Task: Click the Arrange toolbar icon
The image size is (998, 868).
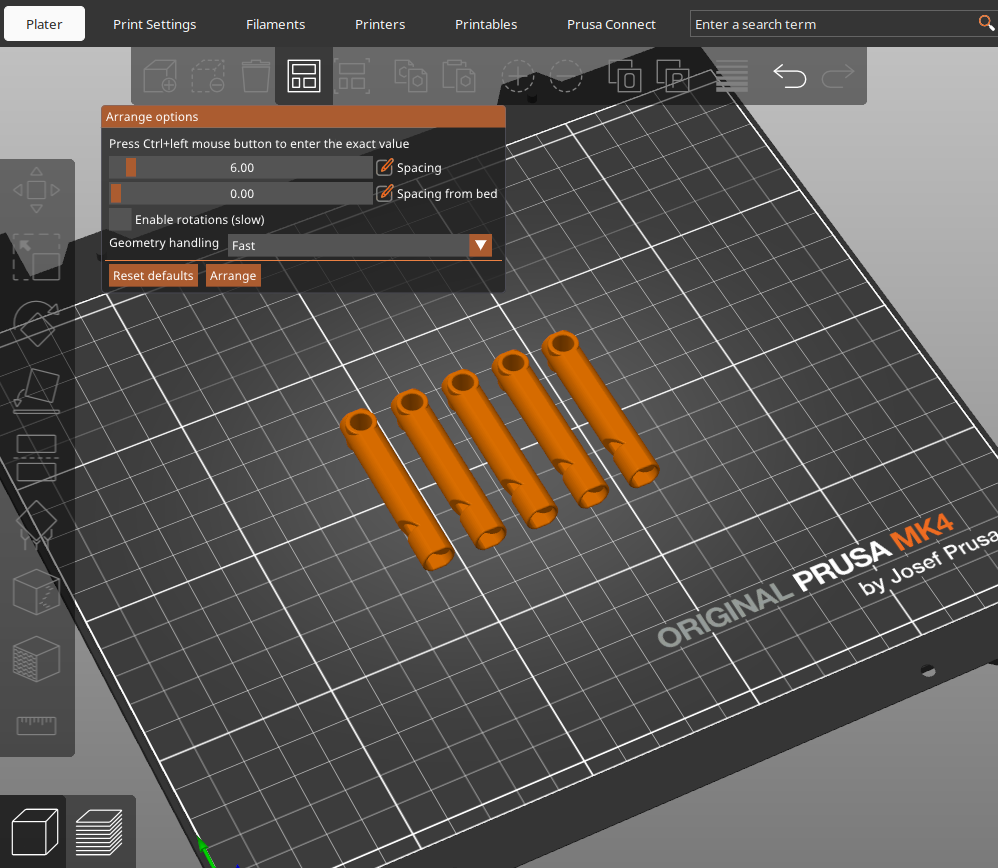Action: tap(303, 75)
